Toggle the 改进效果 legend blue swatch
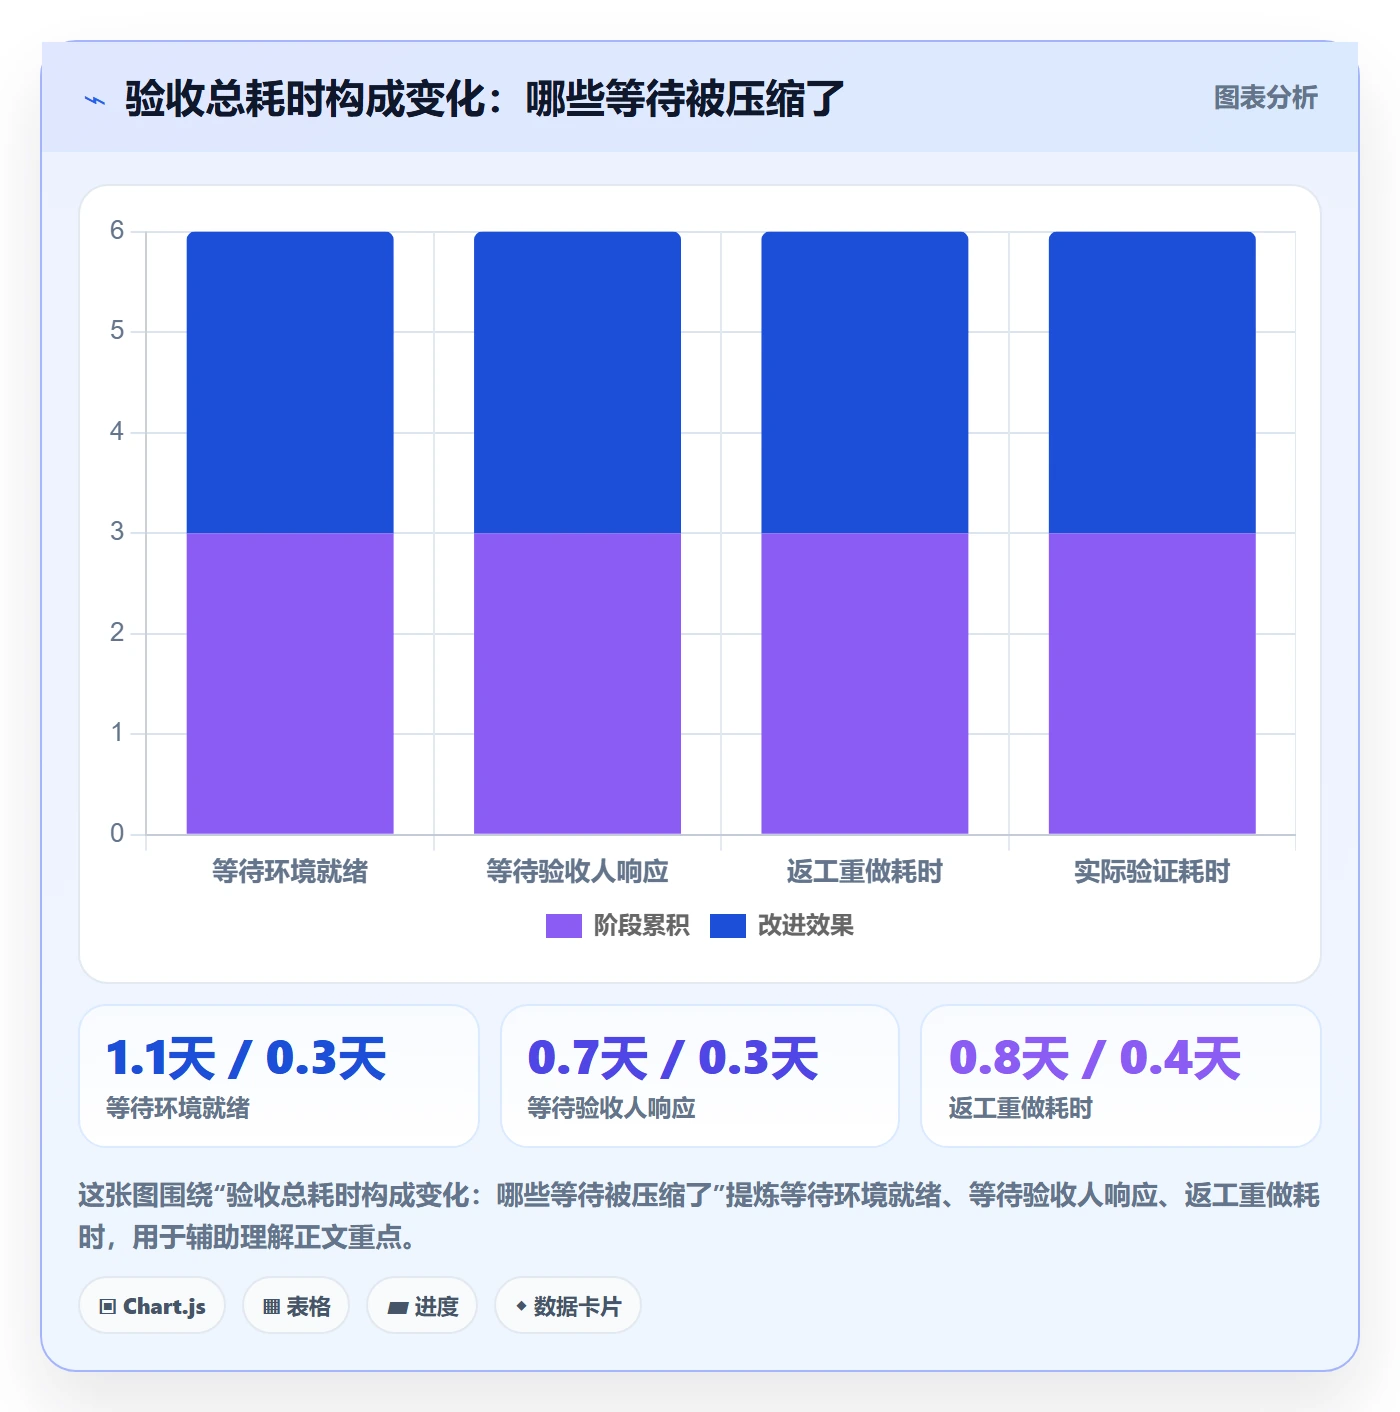 point(728,926)
